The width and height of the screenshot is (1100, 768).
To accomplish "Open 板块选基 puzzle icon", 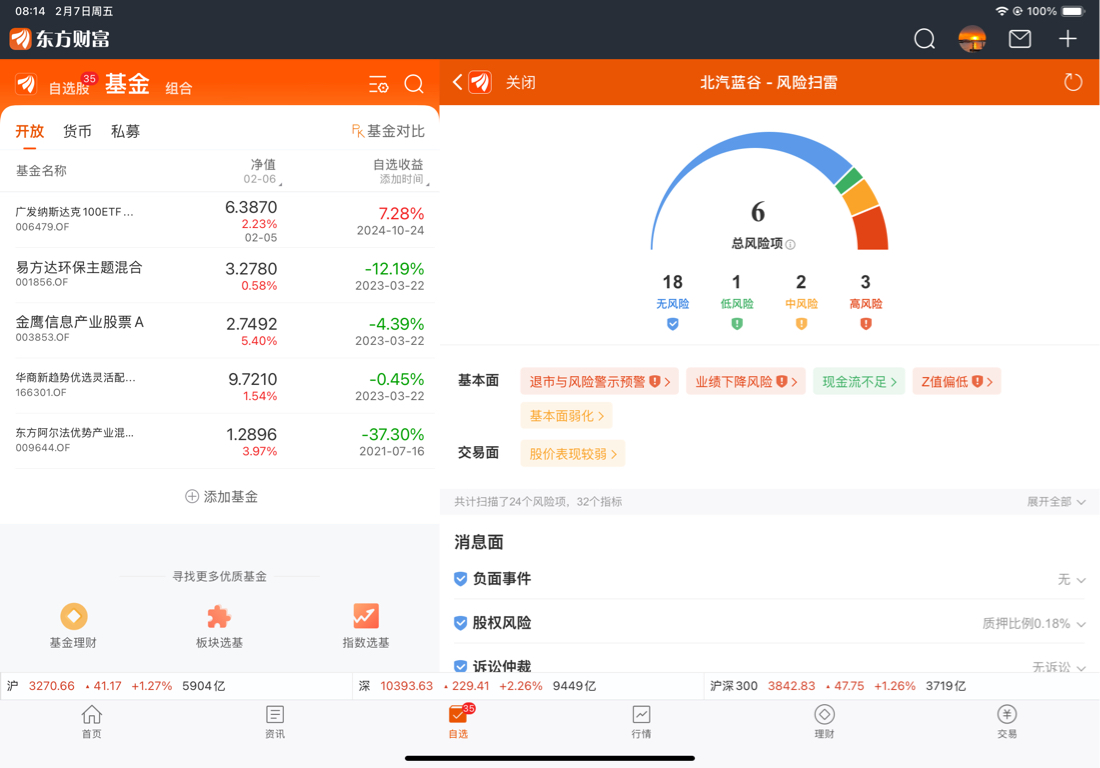I will 220,617.
